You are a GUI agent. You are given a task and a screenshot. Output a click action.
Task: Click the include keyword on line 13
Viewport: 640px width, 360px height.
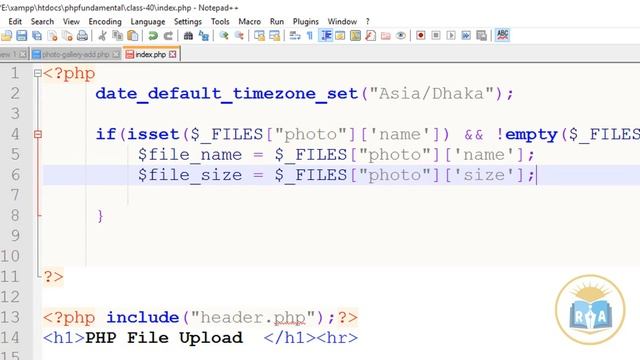coord(142,318)
